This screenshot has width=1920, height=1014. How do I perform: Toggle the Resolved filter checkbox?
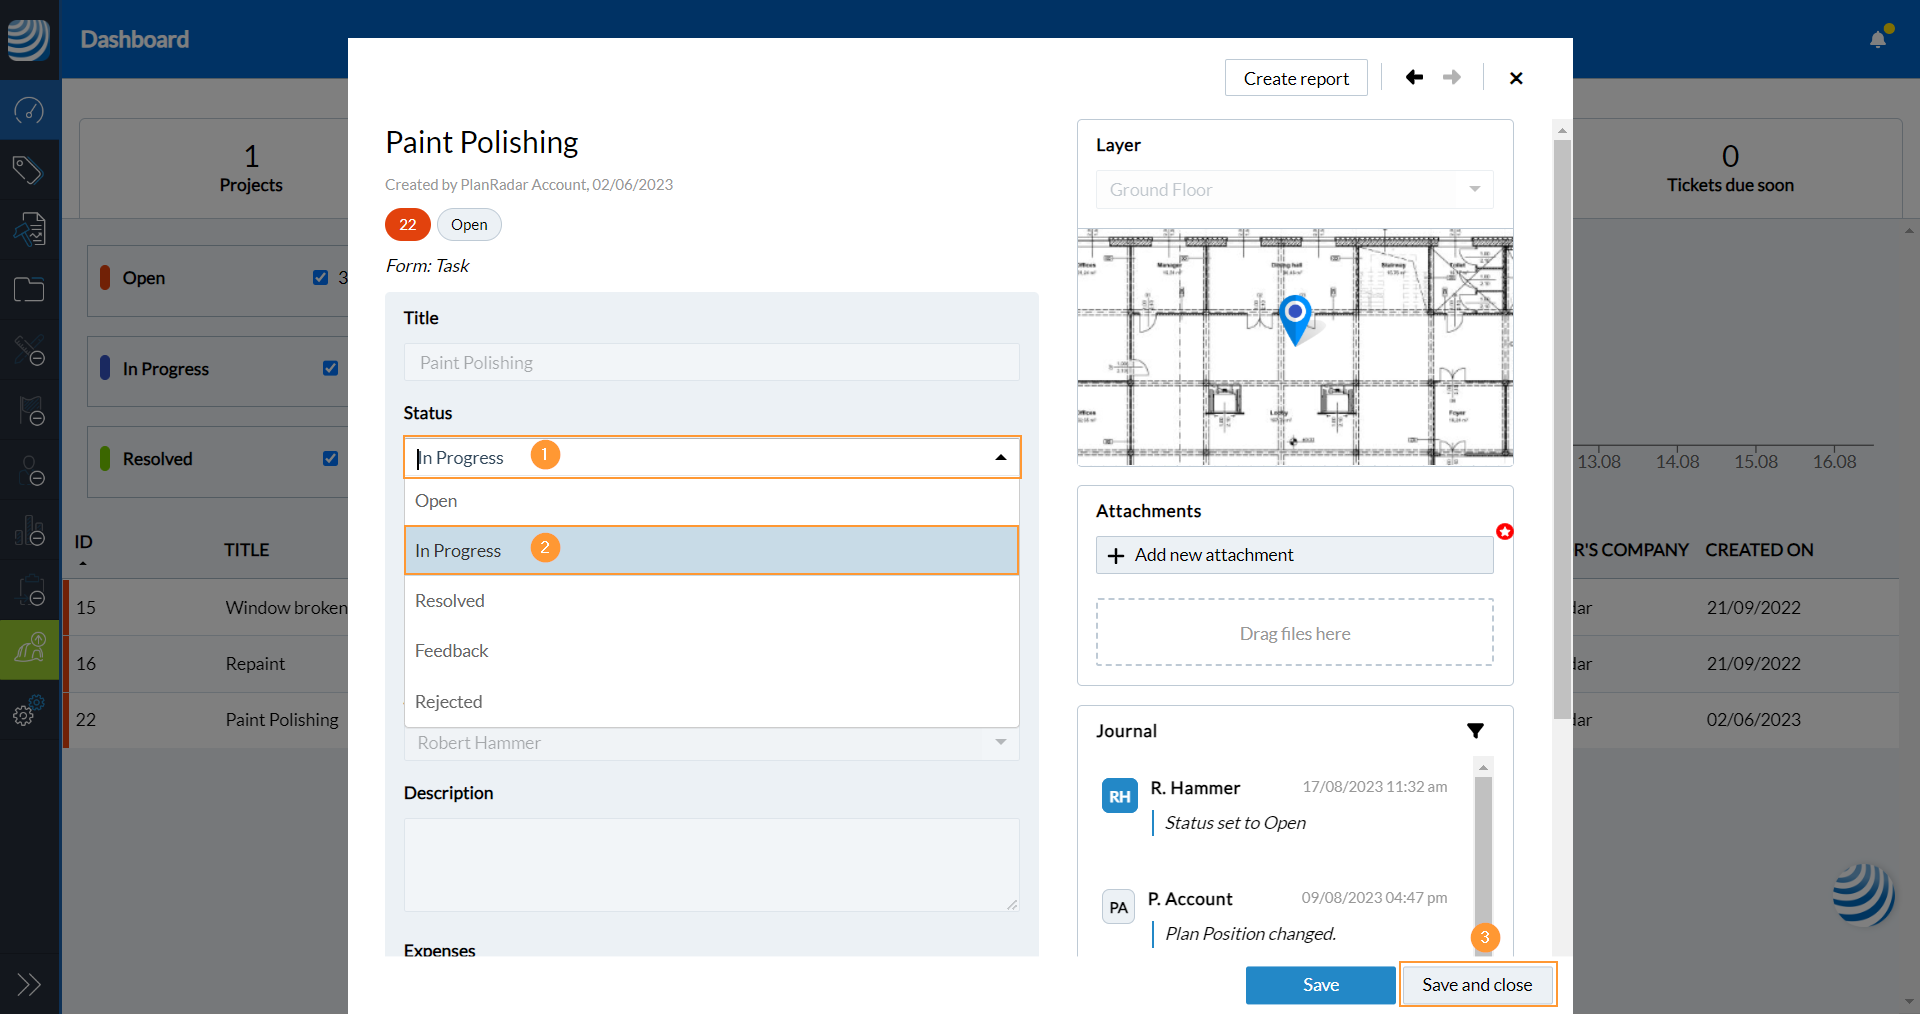tap(330, 458)
